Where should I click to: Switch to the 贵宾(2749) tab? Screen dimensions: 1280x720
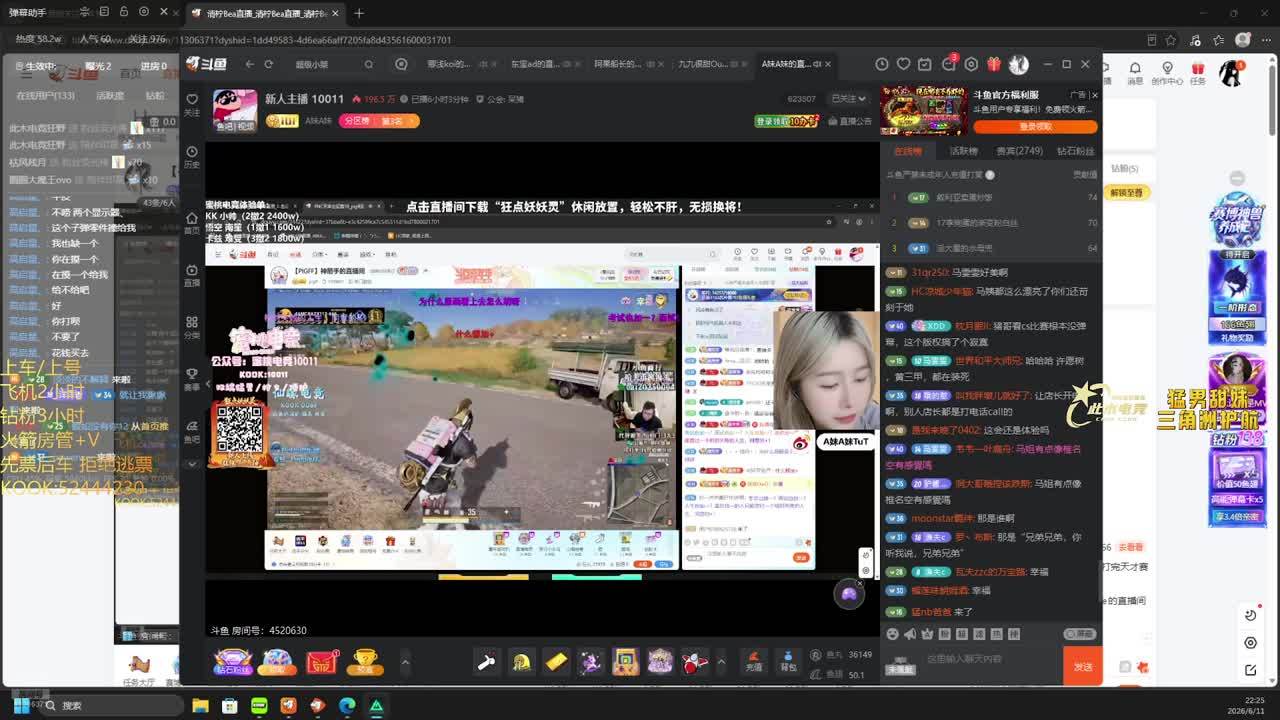(x=1019, y=151)
